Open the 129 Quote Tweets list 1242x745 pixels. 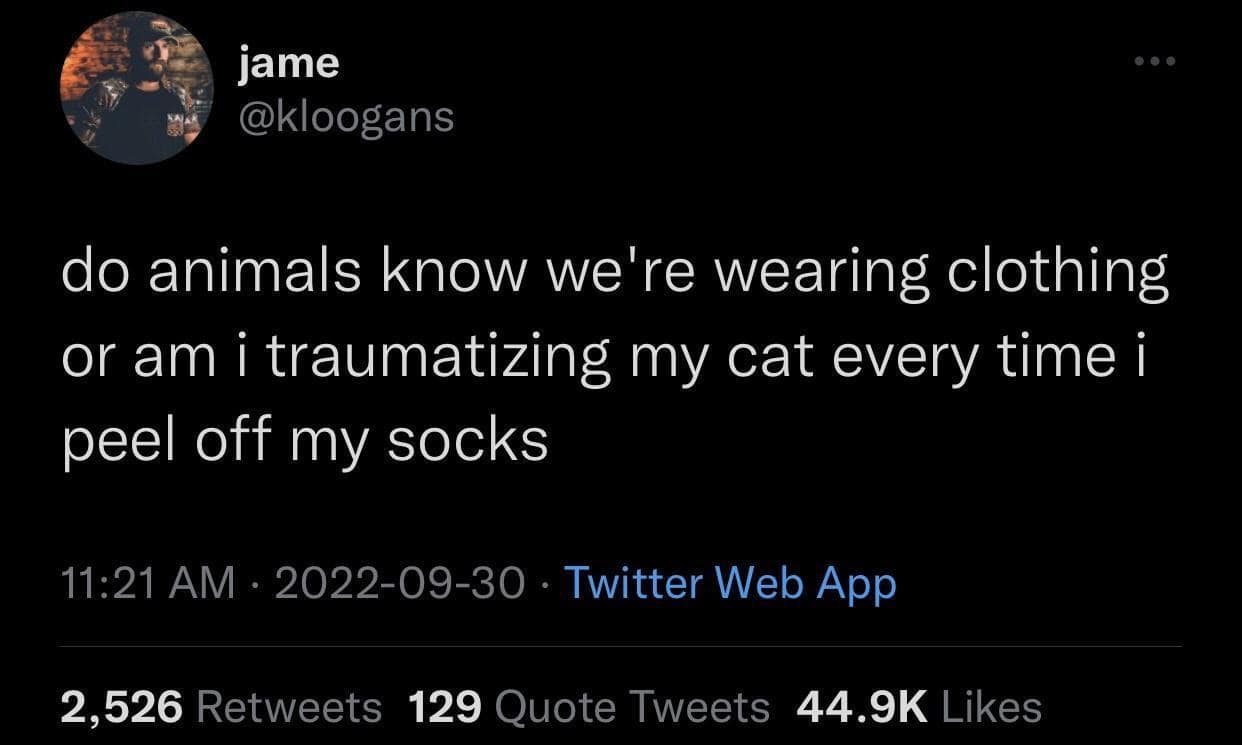(x=585, y=707)
